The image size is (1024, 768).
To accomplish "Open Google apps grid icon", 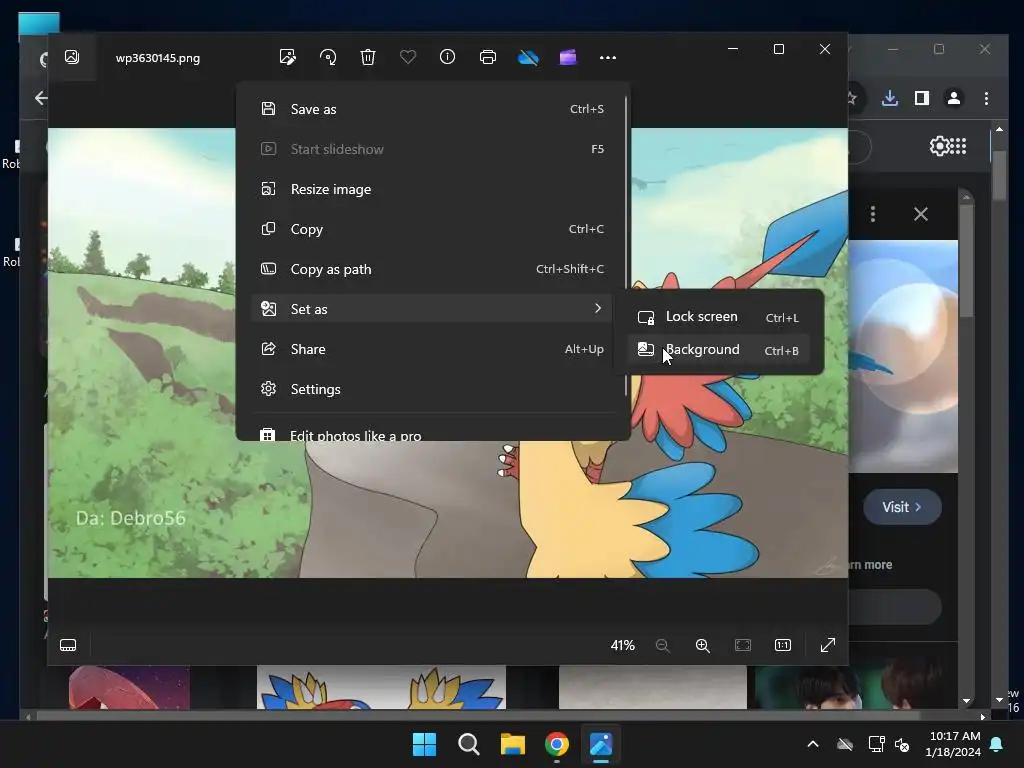I will [958, 146].
